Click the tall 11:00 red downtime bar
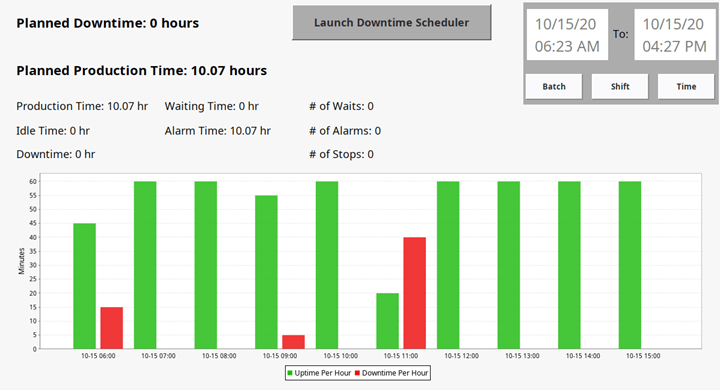Viewport: 720px width, 390px height. [x=415, y=293]
